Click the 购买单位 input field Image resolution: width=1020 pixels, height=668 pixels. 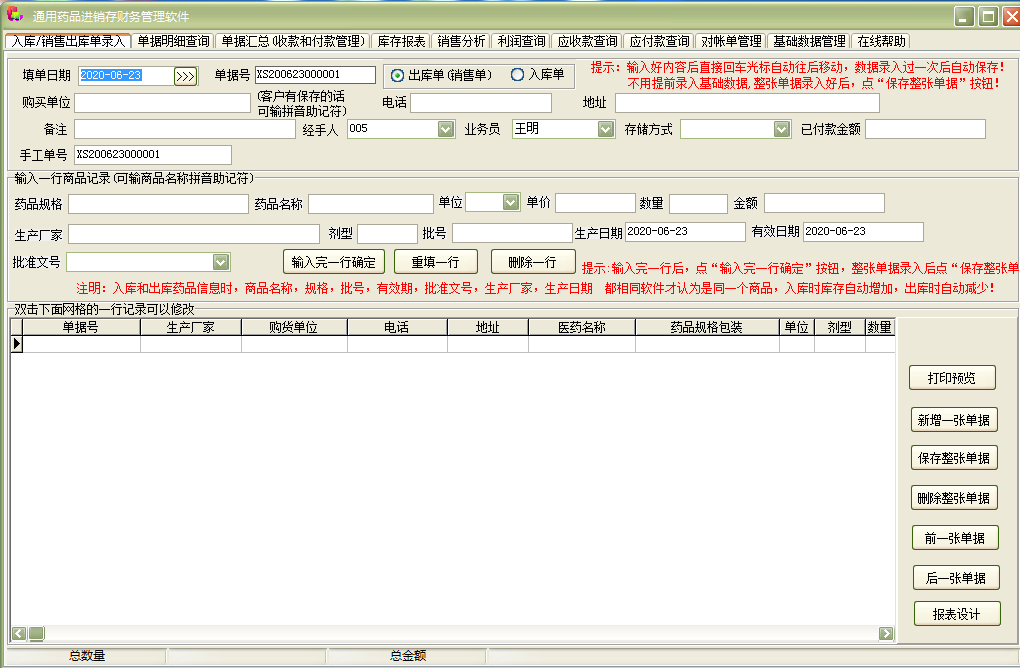click(x=160, y=101)
